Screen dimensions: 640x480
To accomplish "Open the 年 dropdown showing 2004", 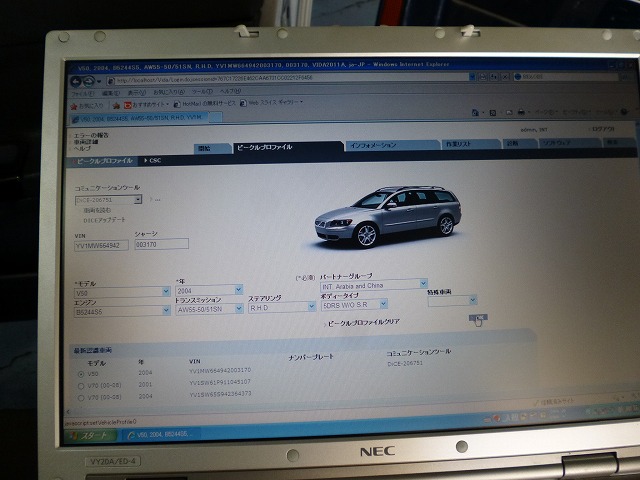I will 209,290.
